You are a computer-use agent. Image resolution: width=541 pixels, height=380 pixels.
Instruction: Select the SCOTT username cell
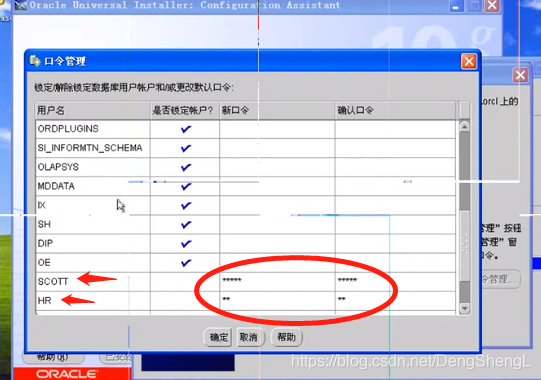tap(93, 282)
